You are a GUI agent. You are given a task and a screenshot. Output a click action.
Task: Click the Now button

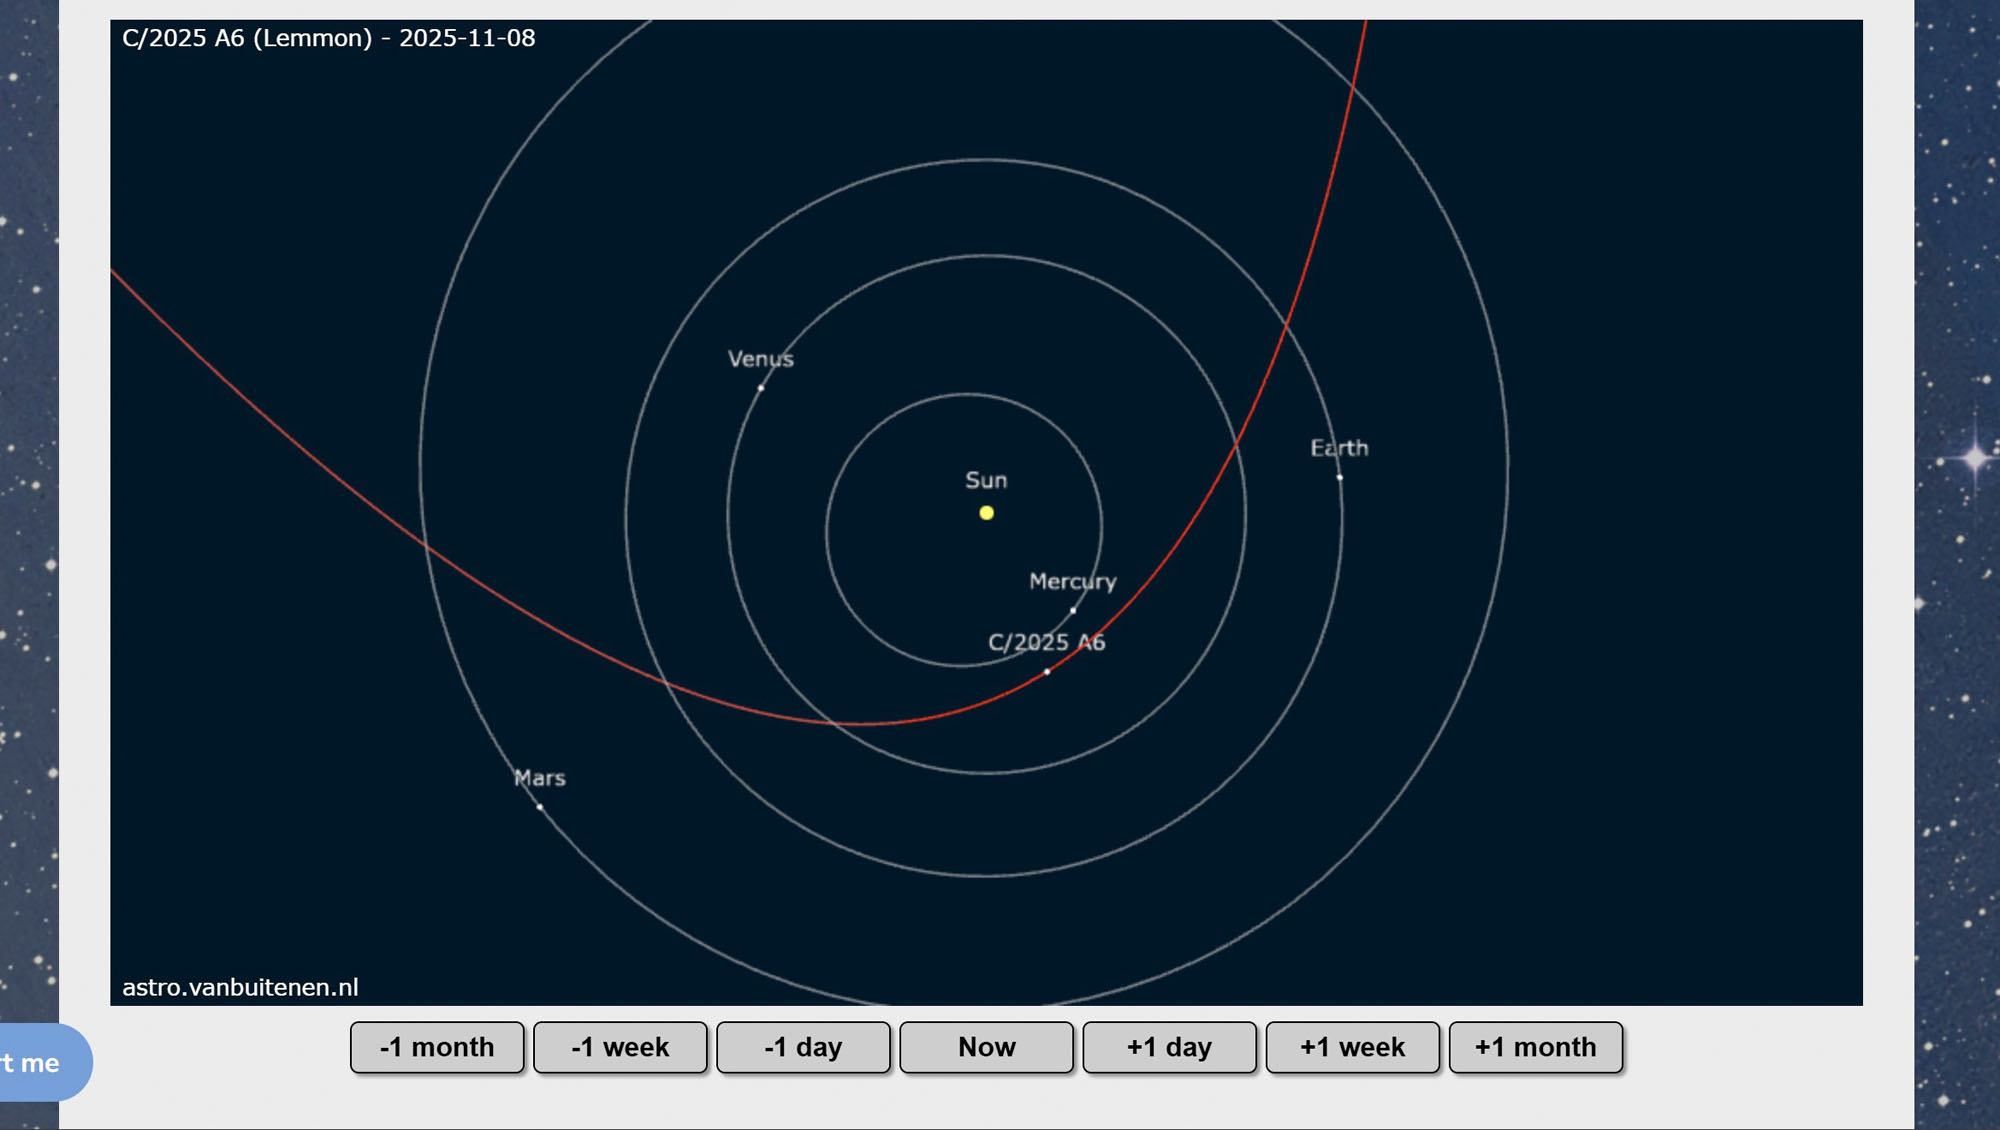(x=986, y=1047)
